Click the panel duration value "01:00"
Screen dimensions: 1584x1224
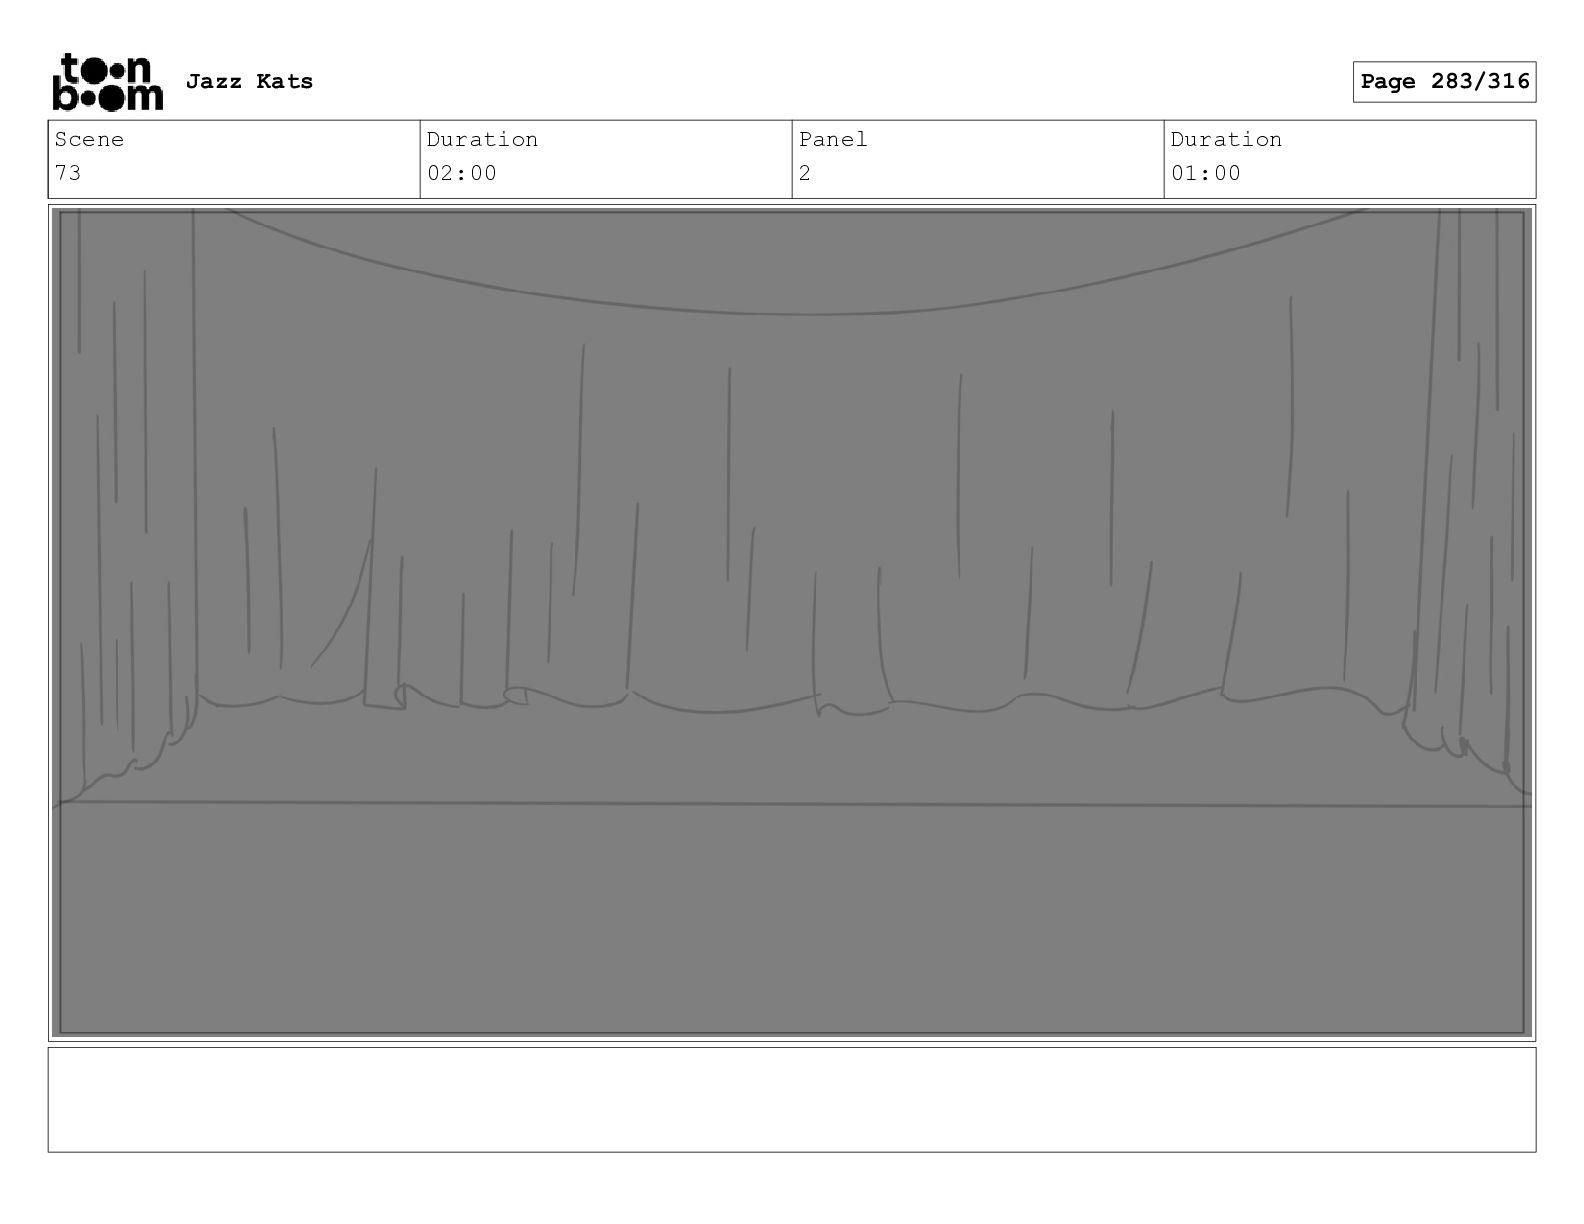point(1206,173)
